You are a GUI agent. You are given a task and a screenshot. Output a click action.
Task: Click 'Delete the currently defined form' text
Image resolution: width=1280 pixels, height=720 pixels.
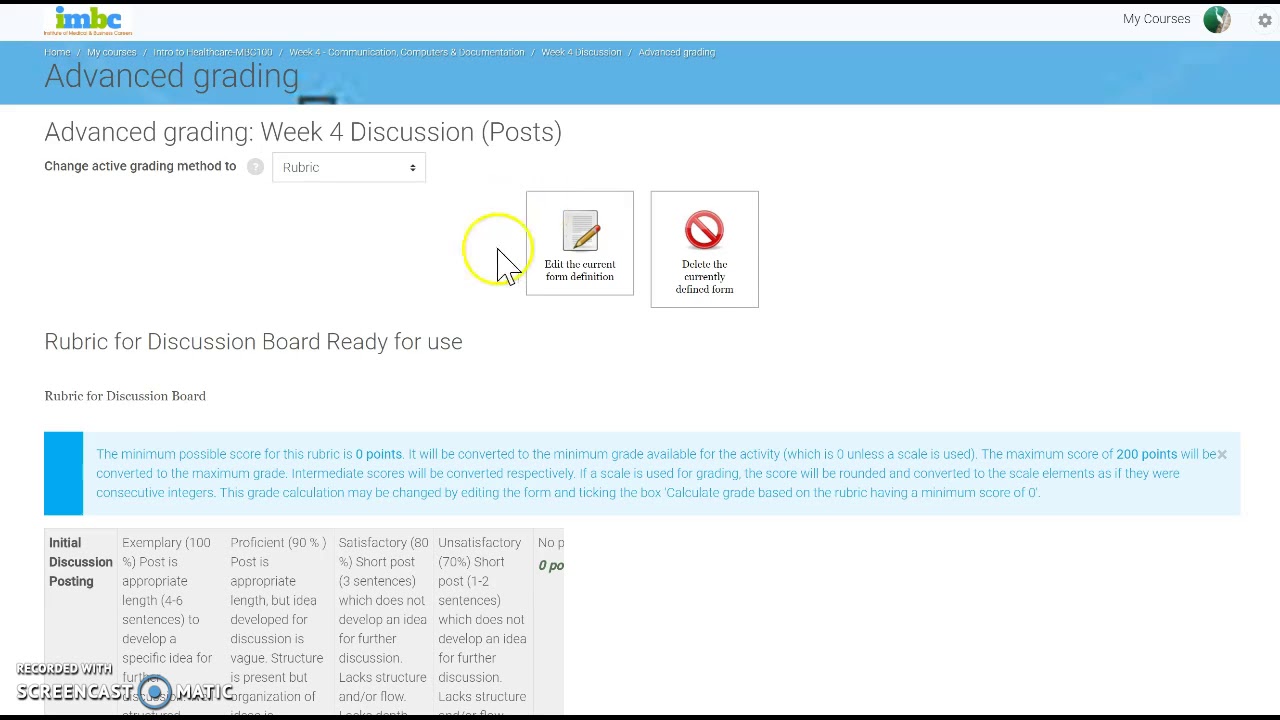[704, 277]
